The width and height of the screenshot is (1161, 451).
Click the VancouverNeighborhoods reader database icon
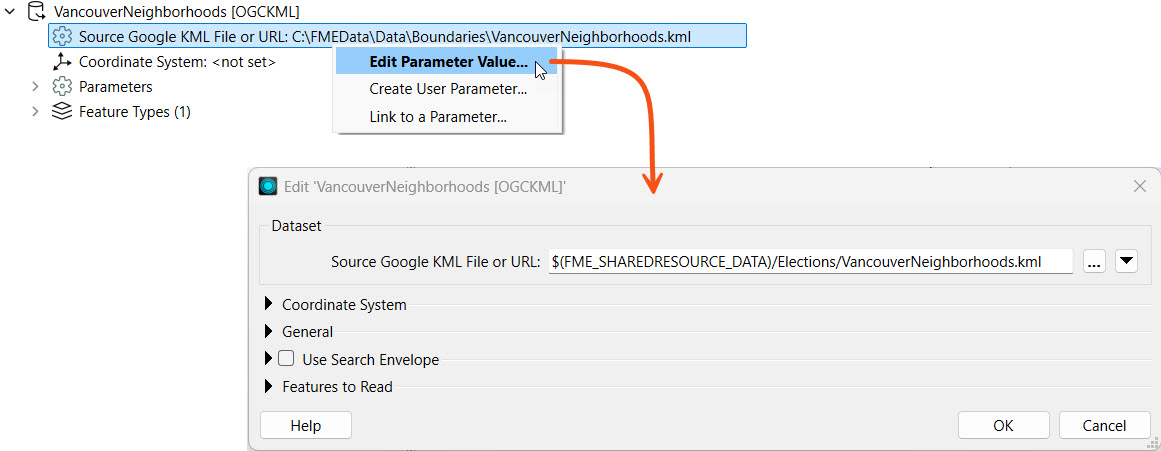(x=36, y=12)
